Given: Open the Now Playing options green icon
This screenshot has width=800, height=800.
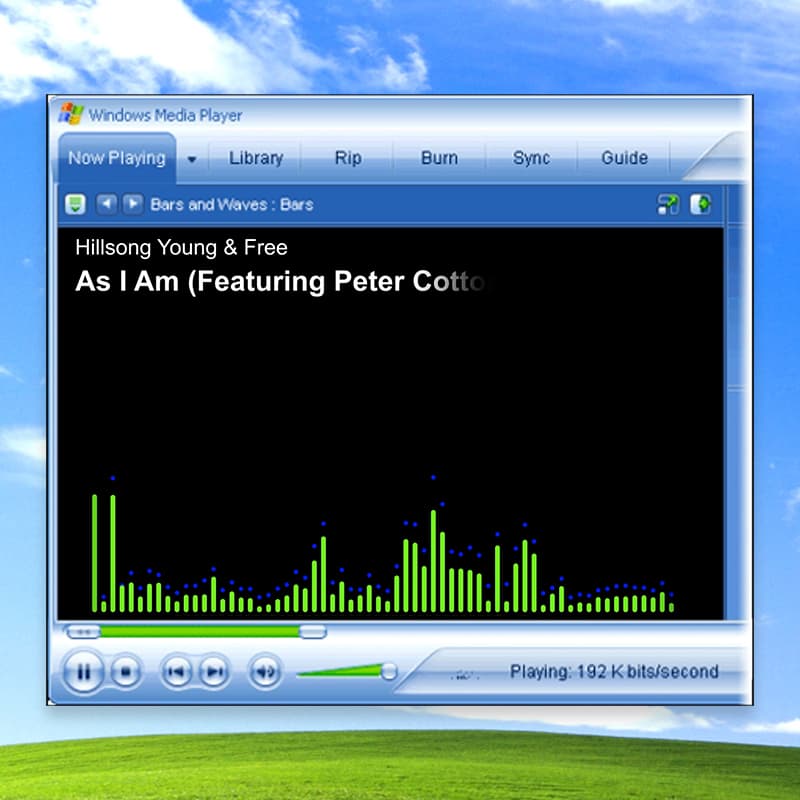Looking at the screenshot, I should click(x=76, y=205).
